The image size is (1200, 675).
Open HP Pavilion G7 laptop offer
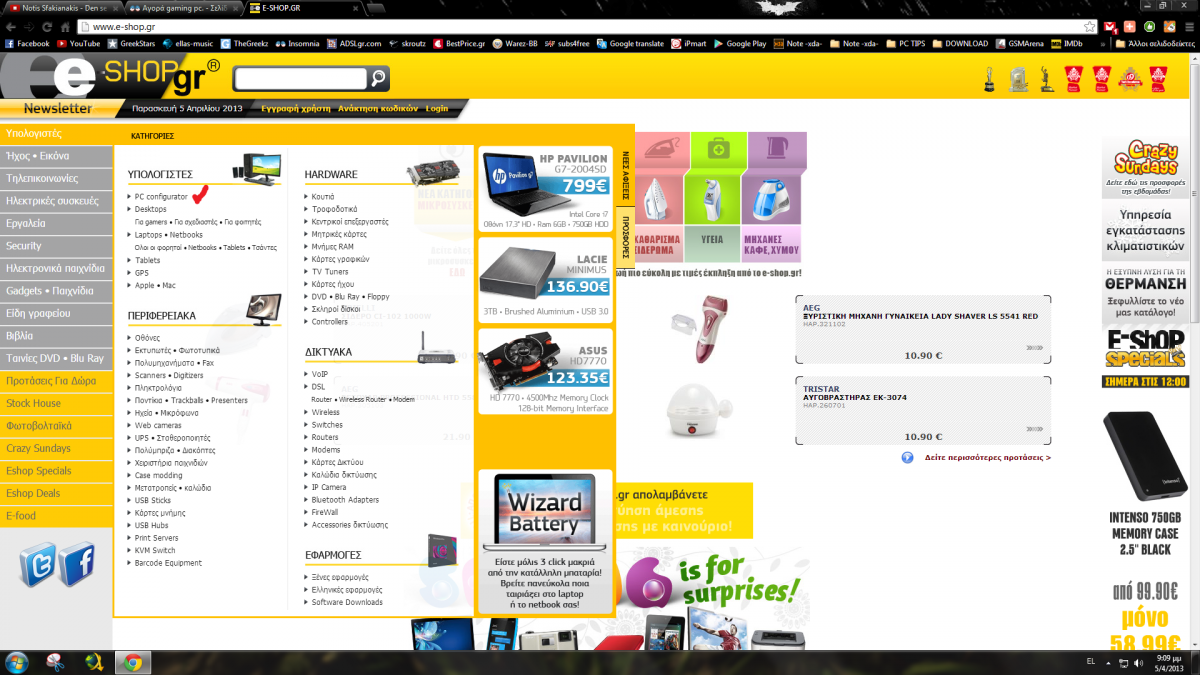coord(545,189)
